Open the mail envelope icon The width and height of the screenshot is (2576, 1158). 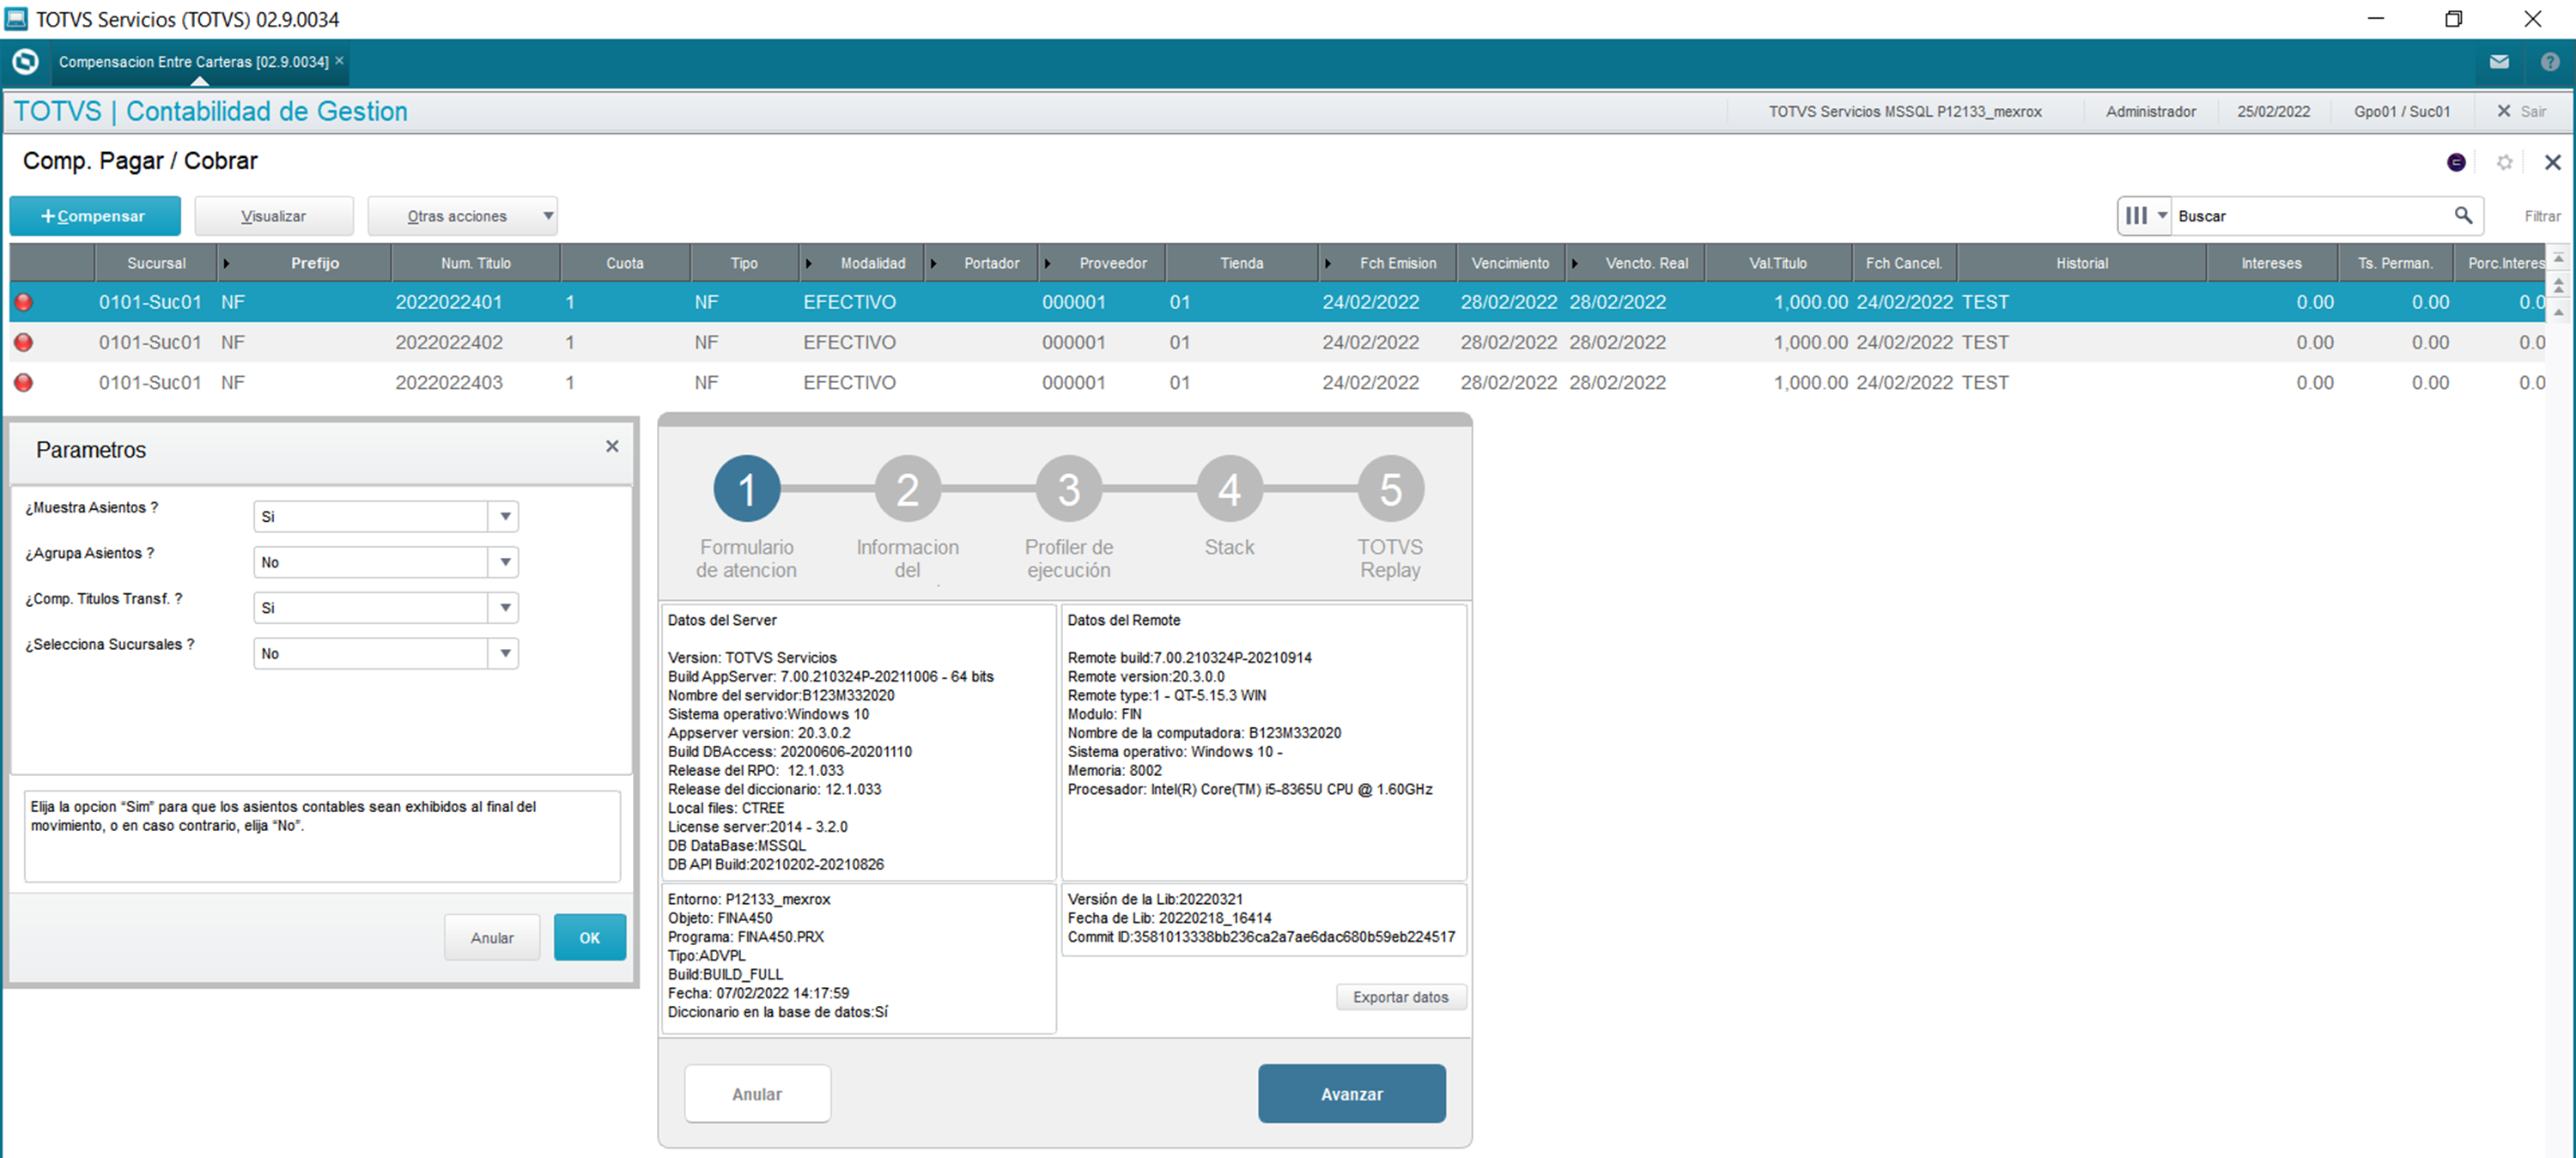click(x=2499, y=62)
